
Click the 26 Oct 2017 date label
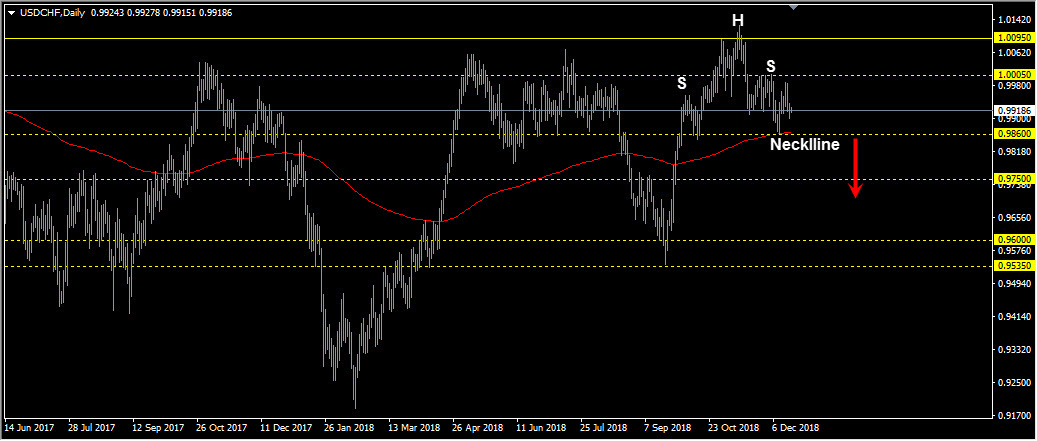tap(221, 427)
